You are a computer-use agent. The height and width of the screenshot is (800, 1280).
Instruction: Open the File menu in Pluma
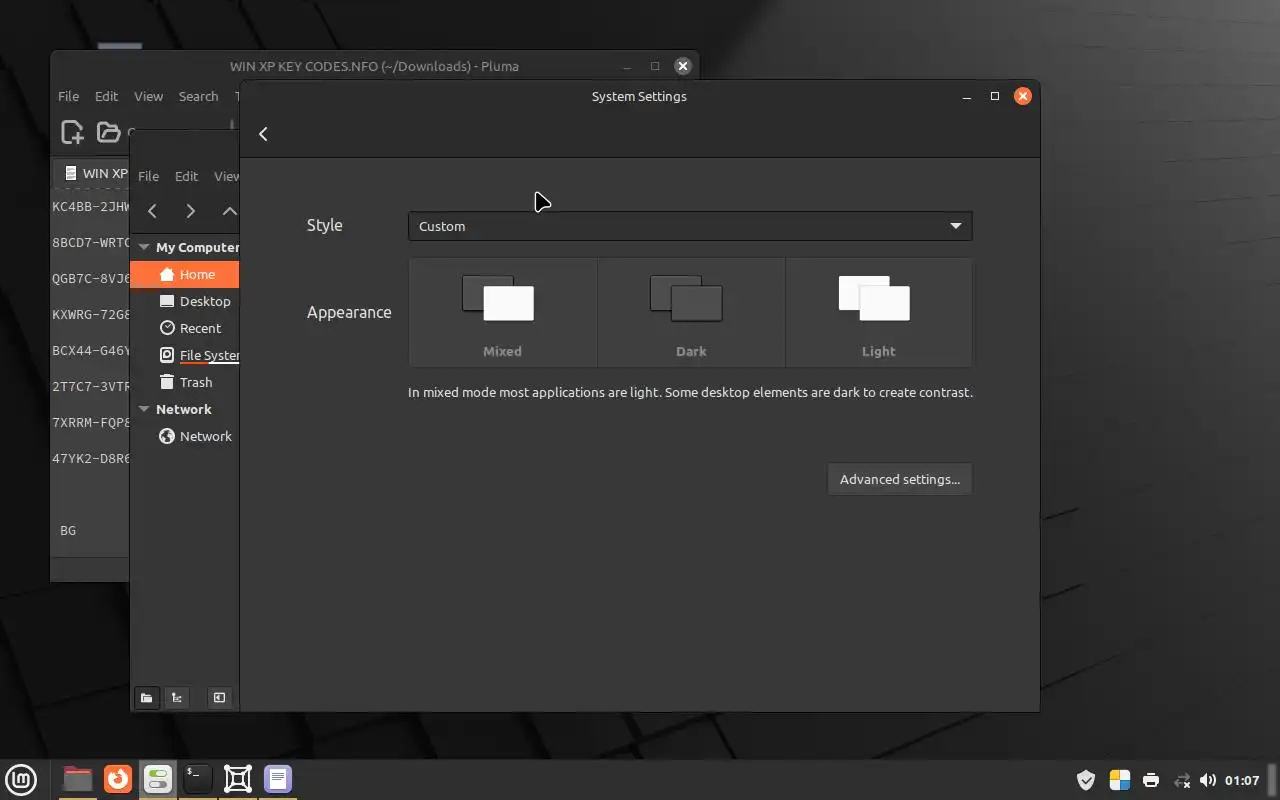(68, 96)
